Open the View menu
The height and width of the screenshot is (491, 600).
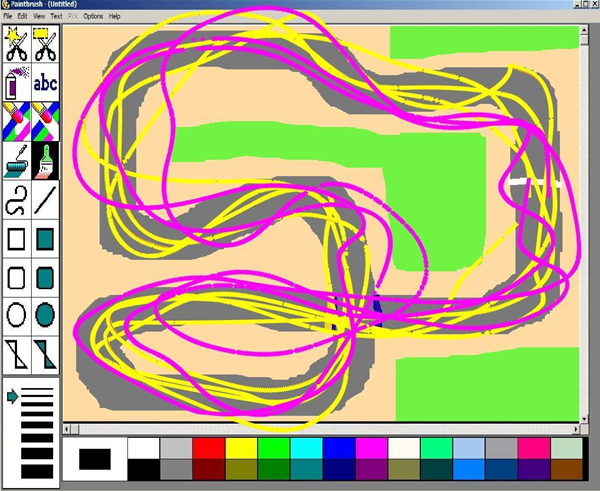point(37,17)
